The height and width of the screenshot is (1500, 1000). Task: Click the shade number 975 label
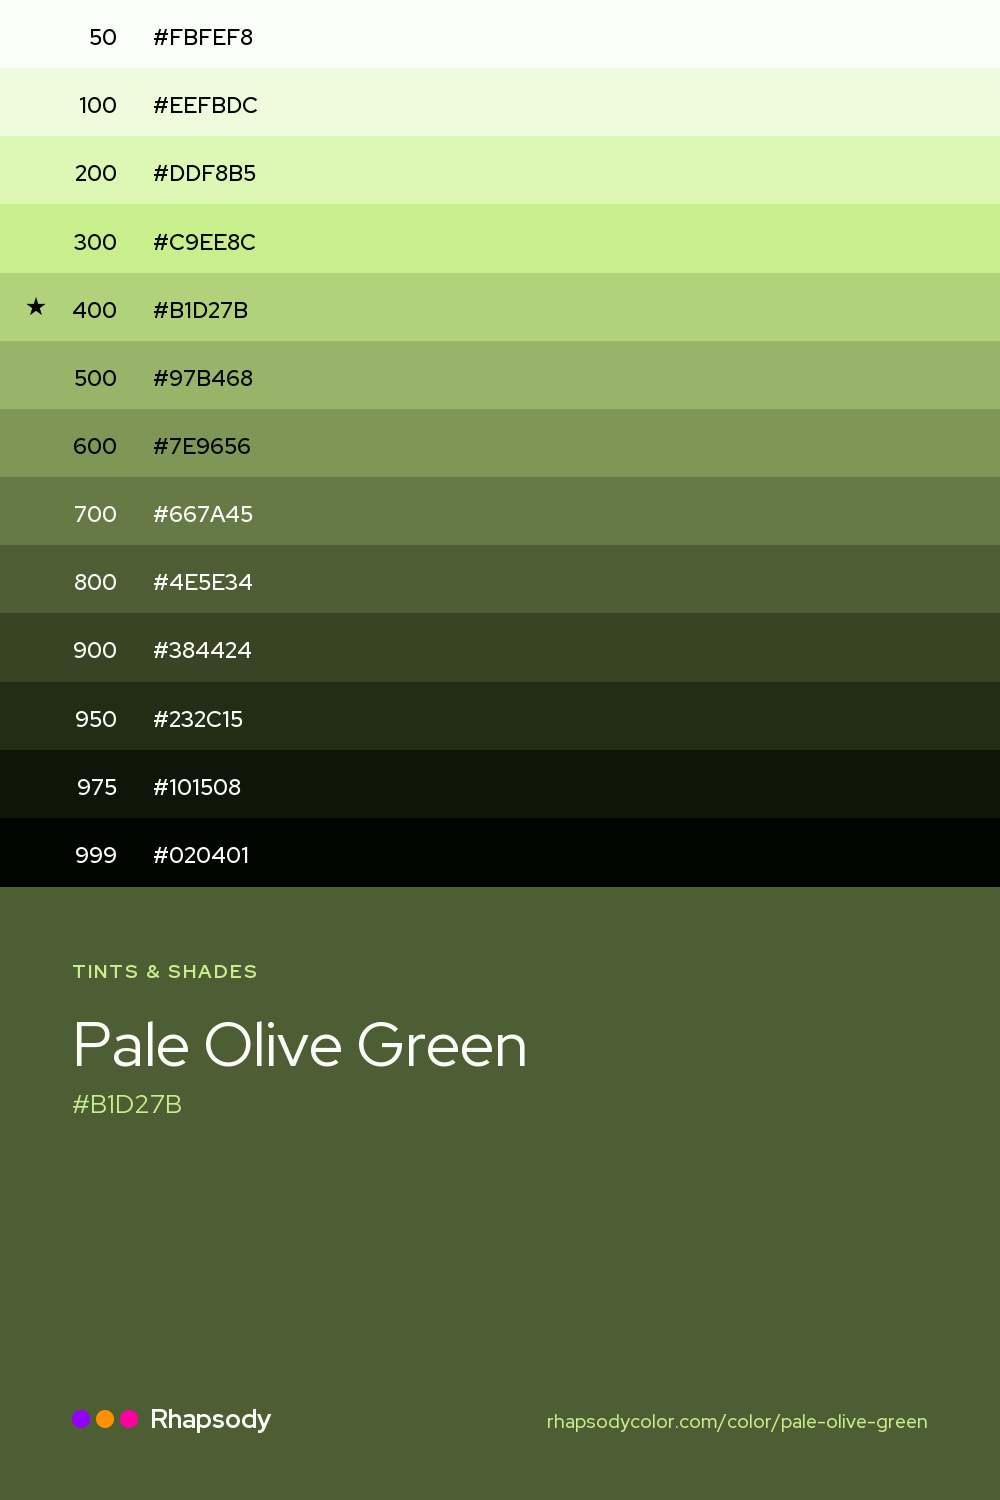[97, 787]
